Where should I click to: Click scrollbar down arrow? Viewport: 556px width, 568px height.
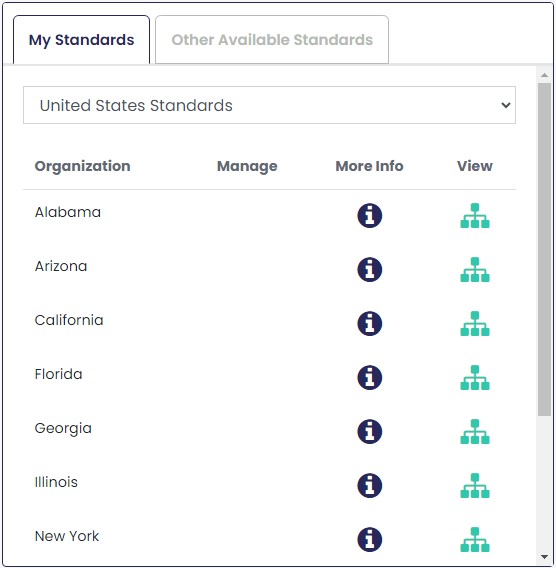(x=544, y=556)
